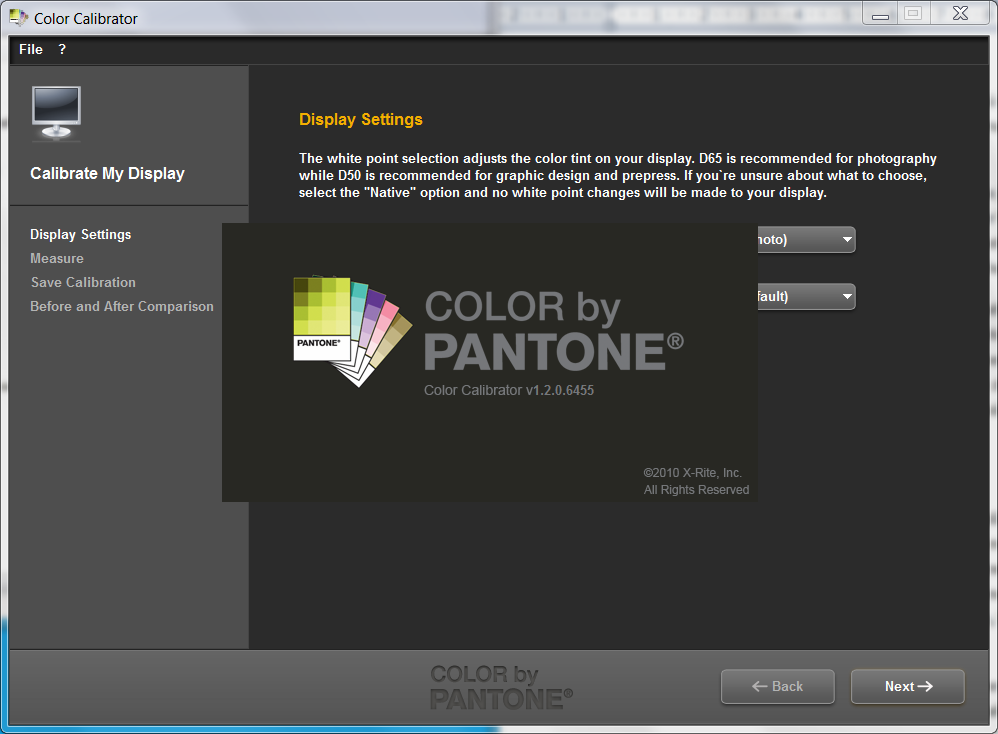Screen dimensions: 998x734
Task: Close the Color Calibrator window
Action: click(x=959, y=14)
